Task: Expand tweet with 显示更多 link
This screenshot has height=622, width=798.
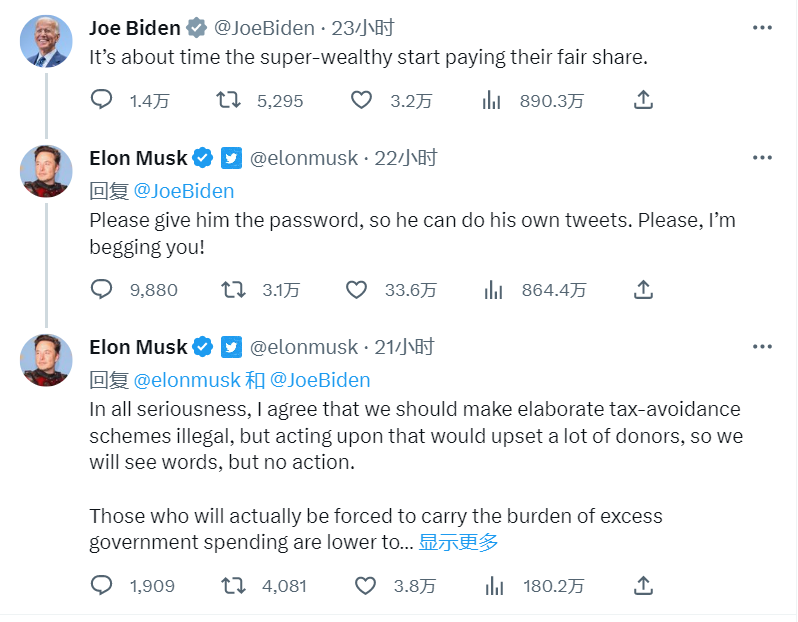Action: coord(458,543)
